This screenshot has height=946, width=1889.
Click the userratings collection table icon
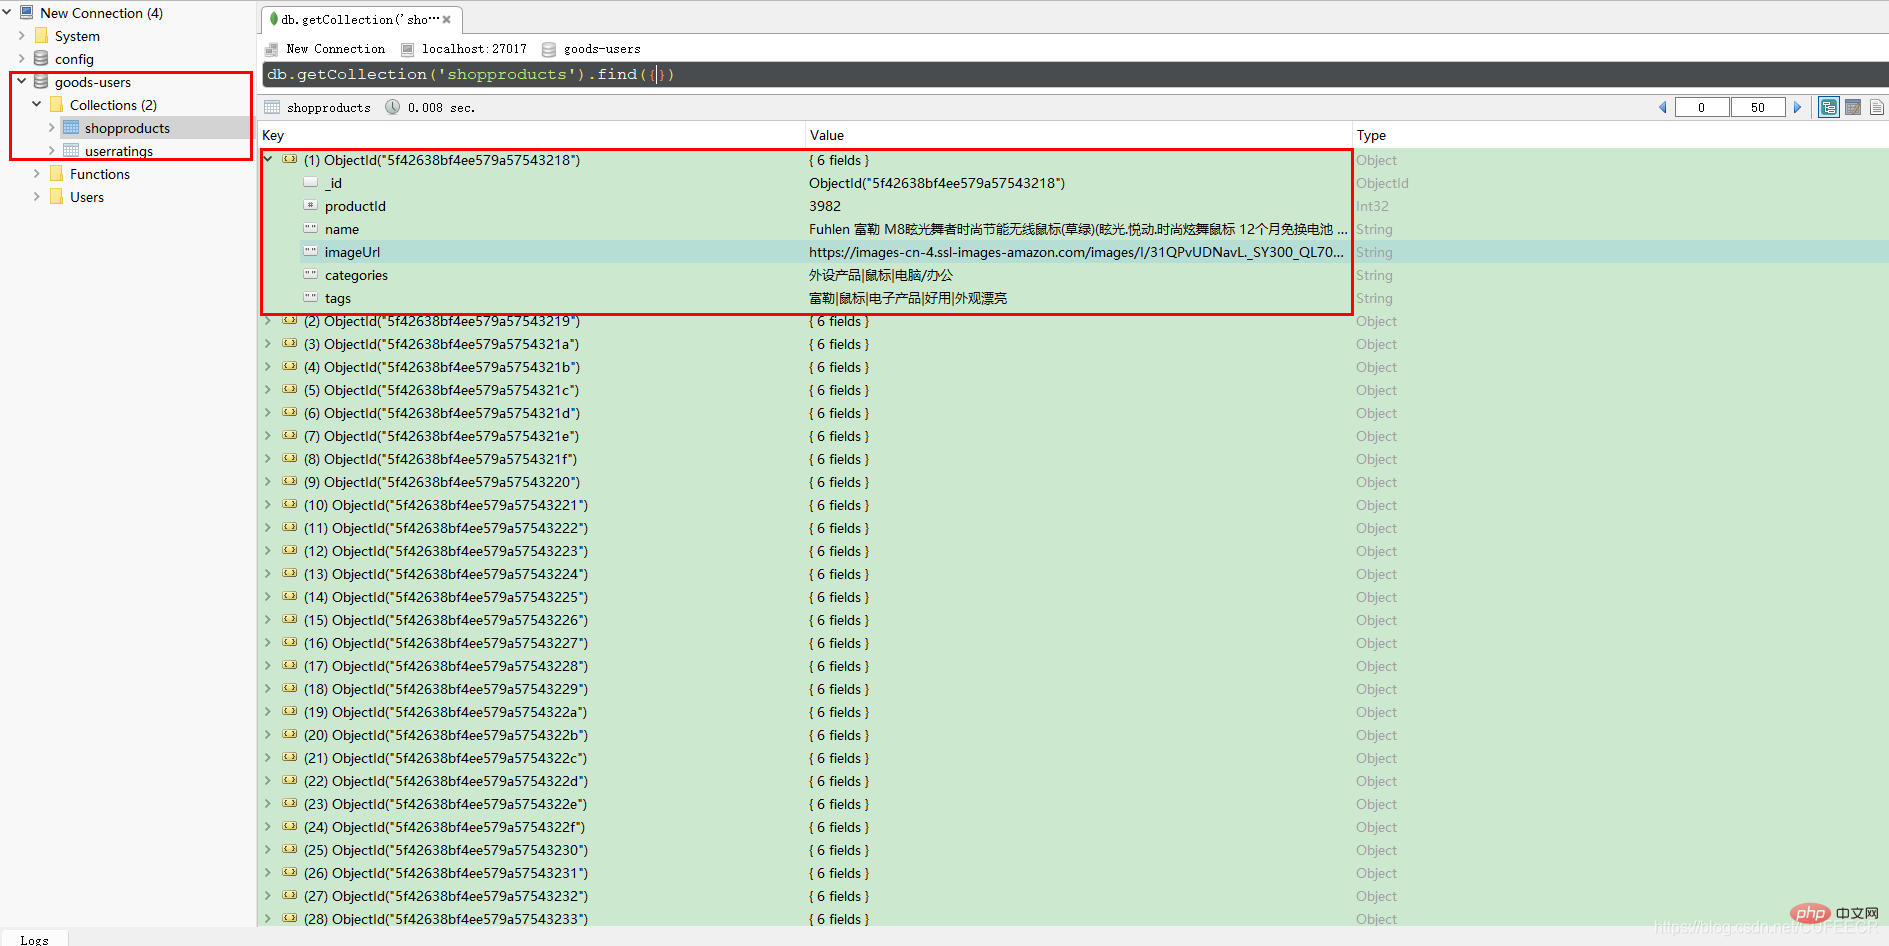click(x=71, y=151)
